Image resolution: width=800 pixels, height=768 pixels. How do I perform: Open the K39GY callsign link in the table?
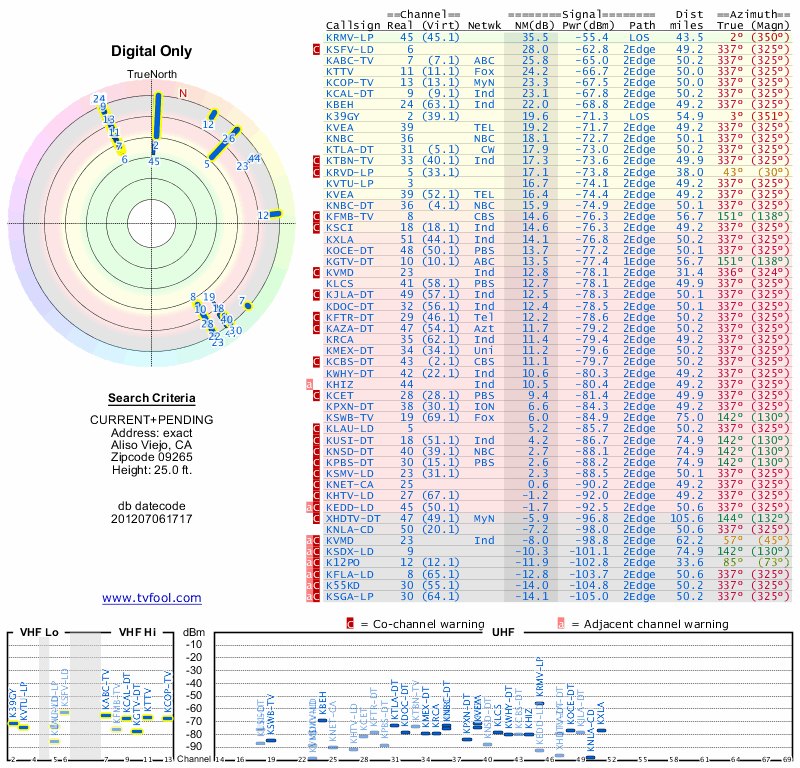tap(343, 116)
